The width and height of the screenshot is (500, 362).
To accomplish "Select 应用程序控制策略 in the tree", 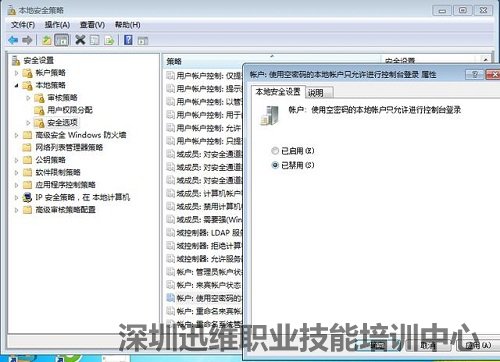I will coord(65,185).
